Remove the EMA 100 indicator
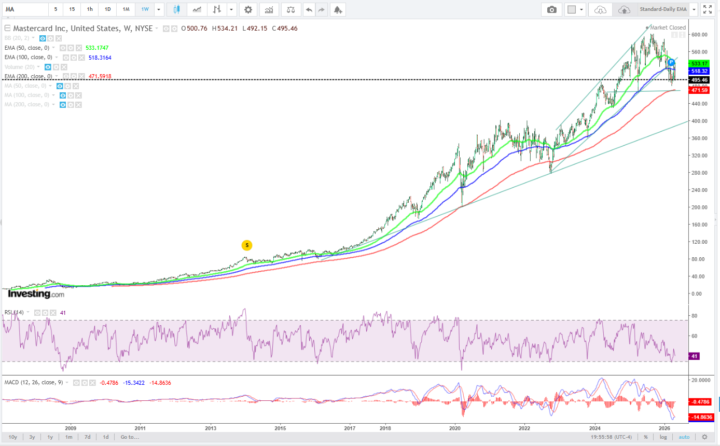The width and height of the screenshot is (720, 446). coord(81,57)
